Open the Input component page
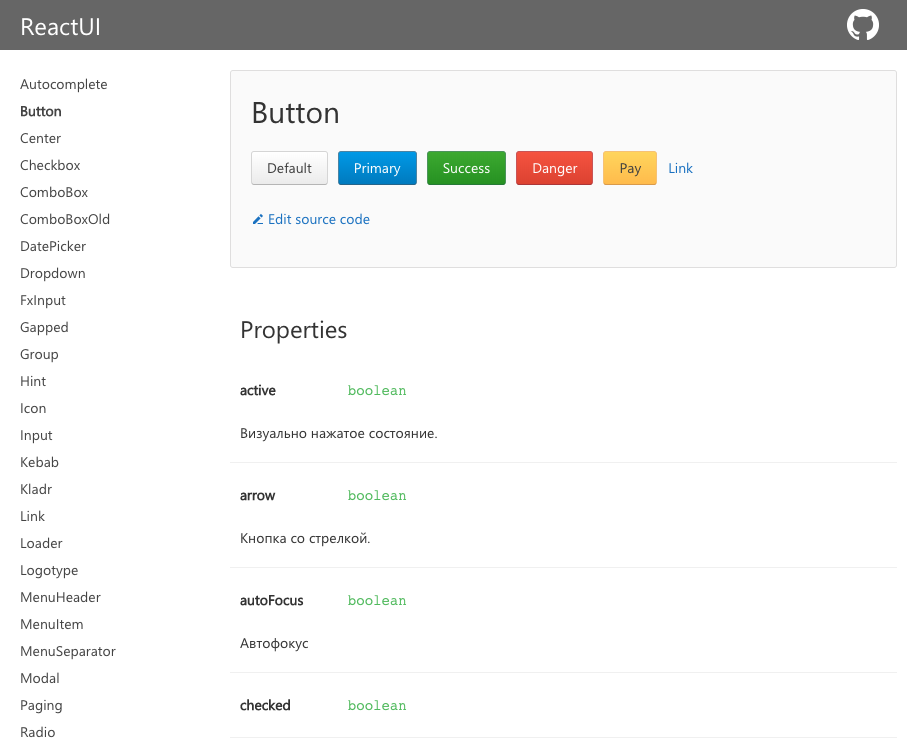This screenshot has height=739, width=907. [x=36, y=435]
